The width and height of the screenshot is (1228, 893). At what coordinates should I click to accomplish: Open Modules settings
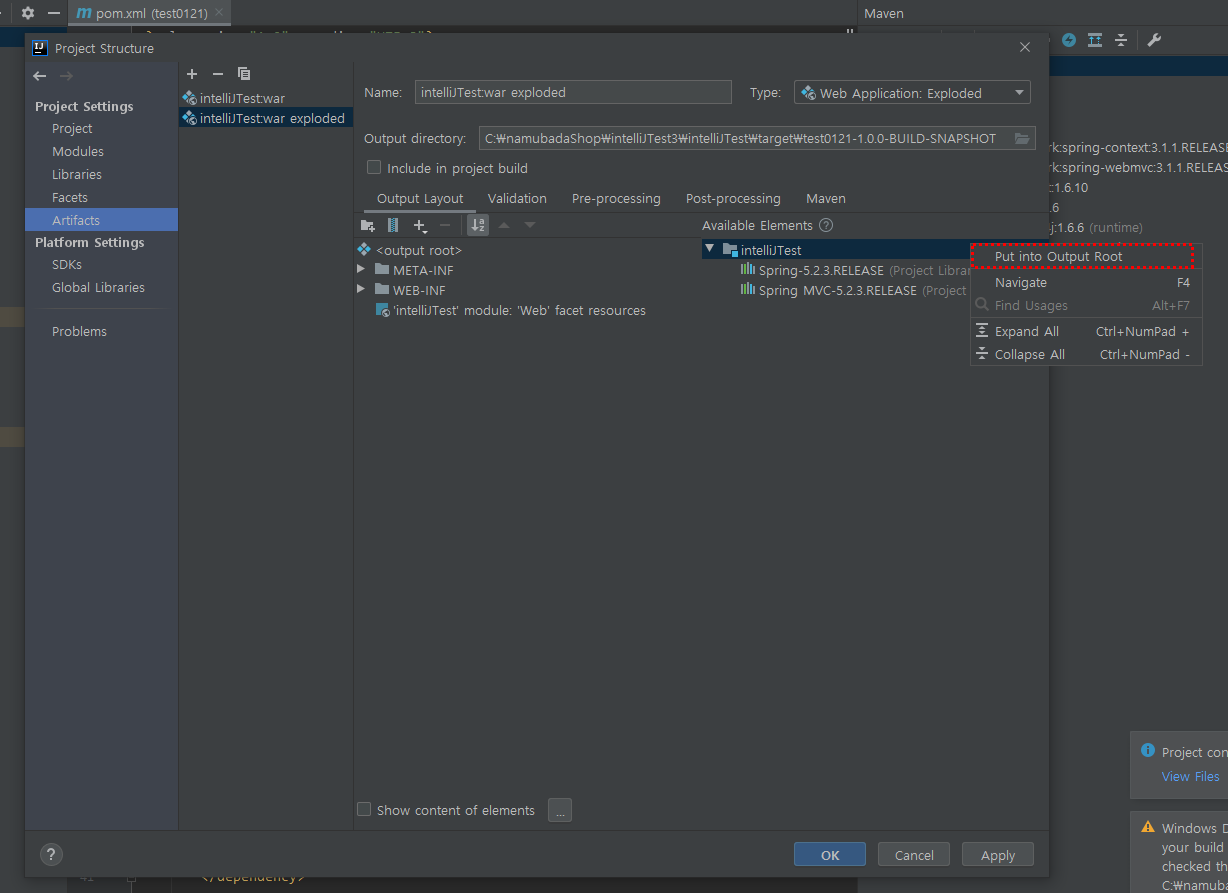point(78,151)
